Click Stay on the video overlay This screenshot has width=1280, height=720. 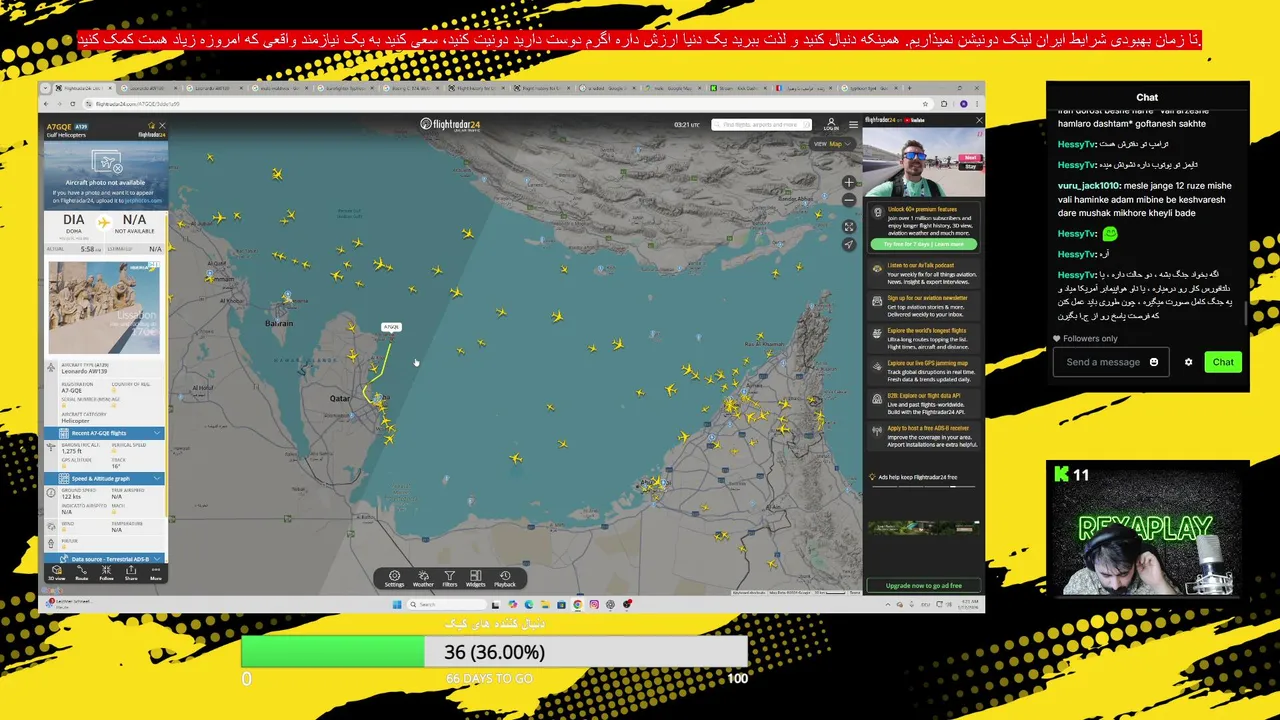(x=970, y=167)
